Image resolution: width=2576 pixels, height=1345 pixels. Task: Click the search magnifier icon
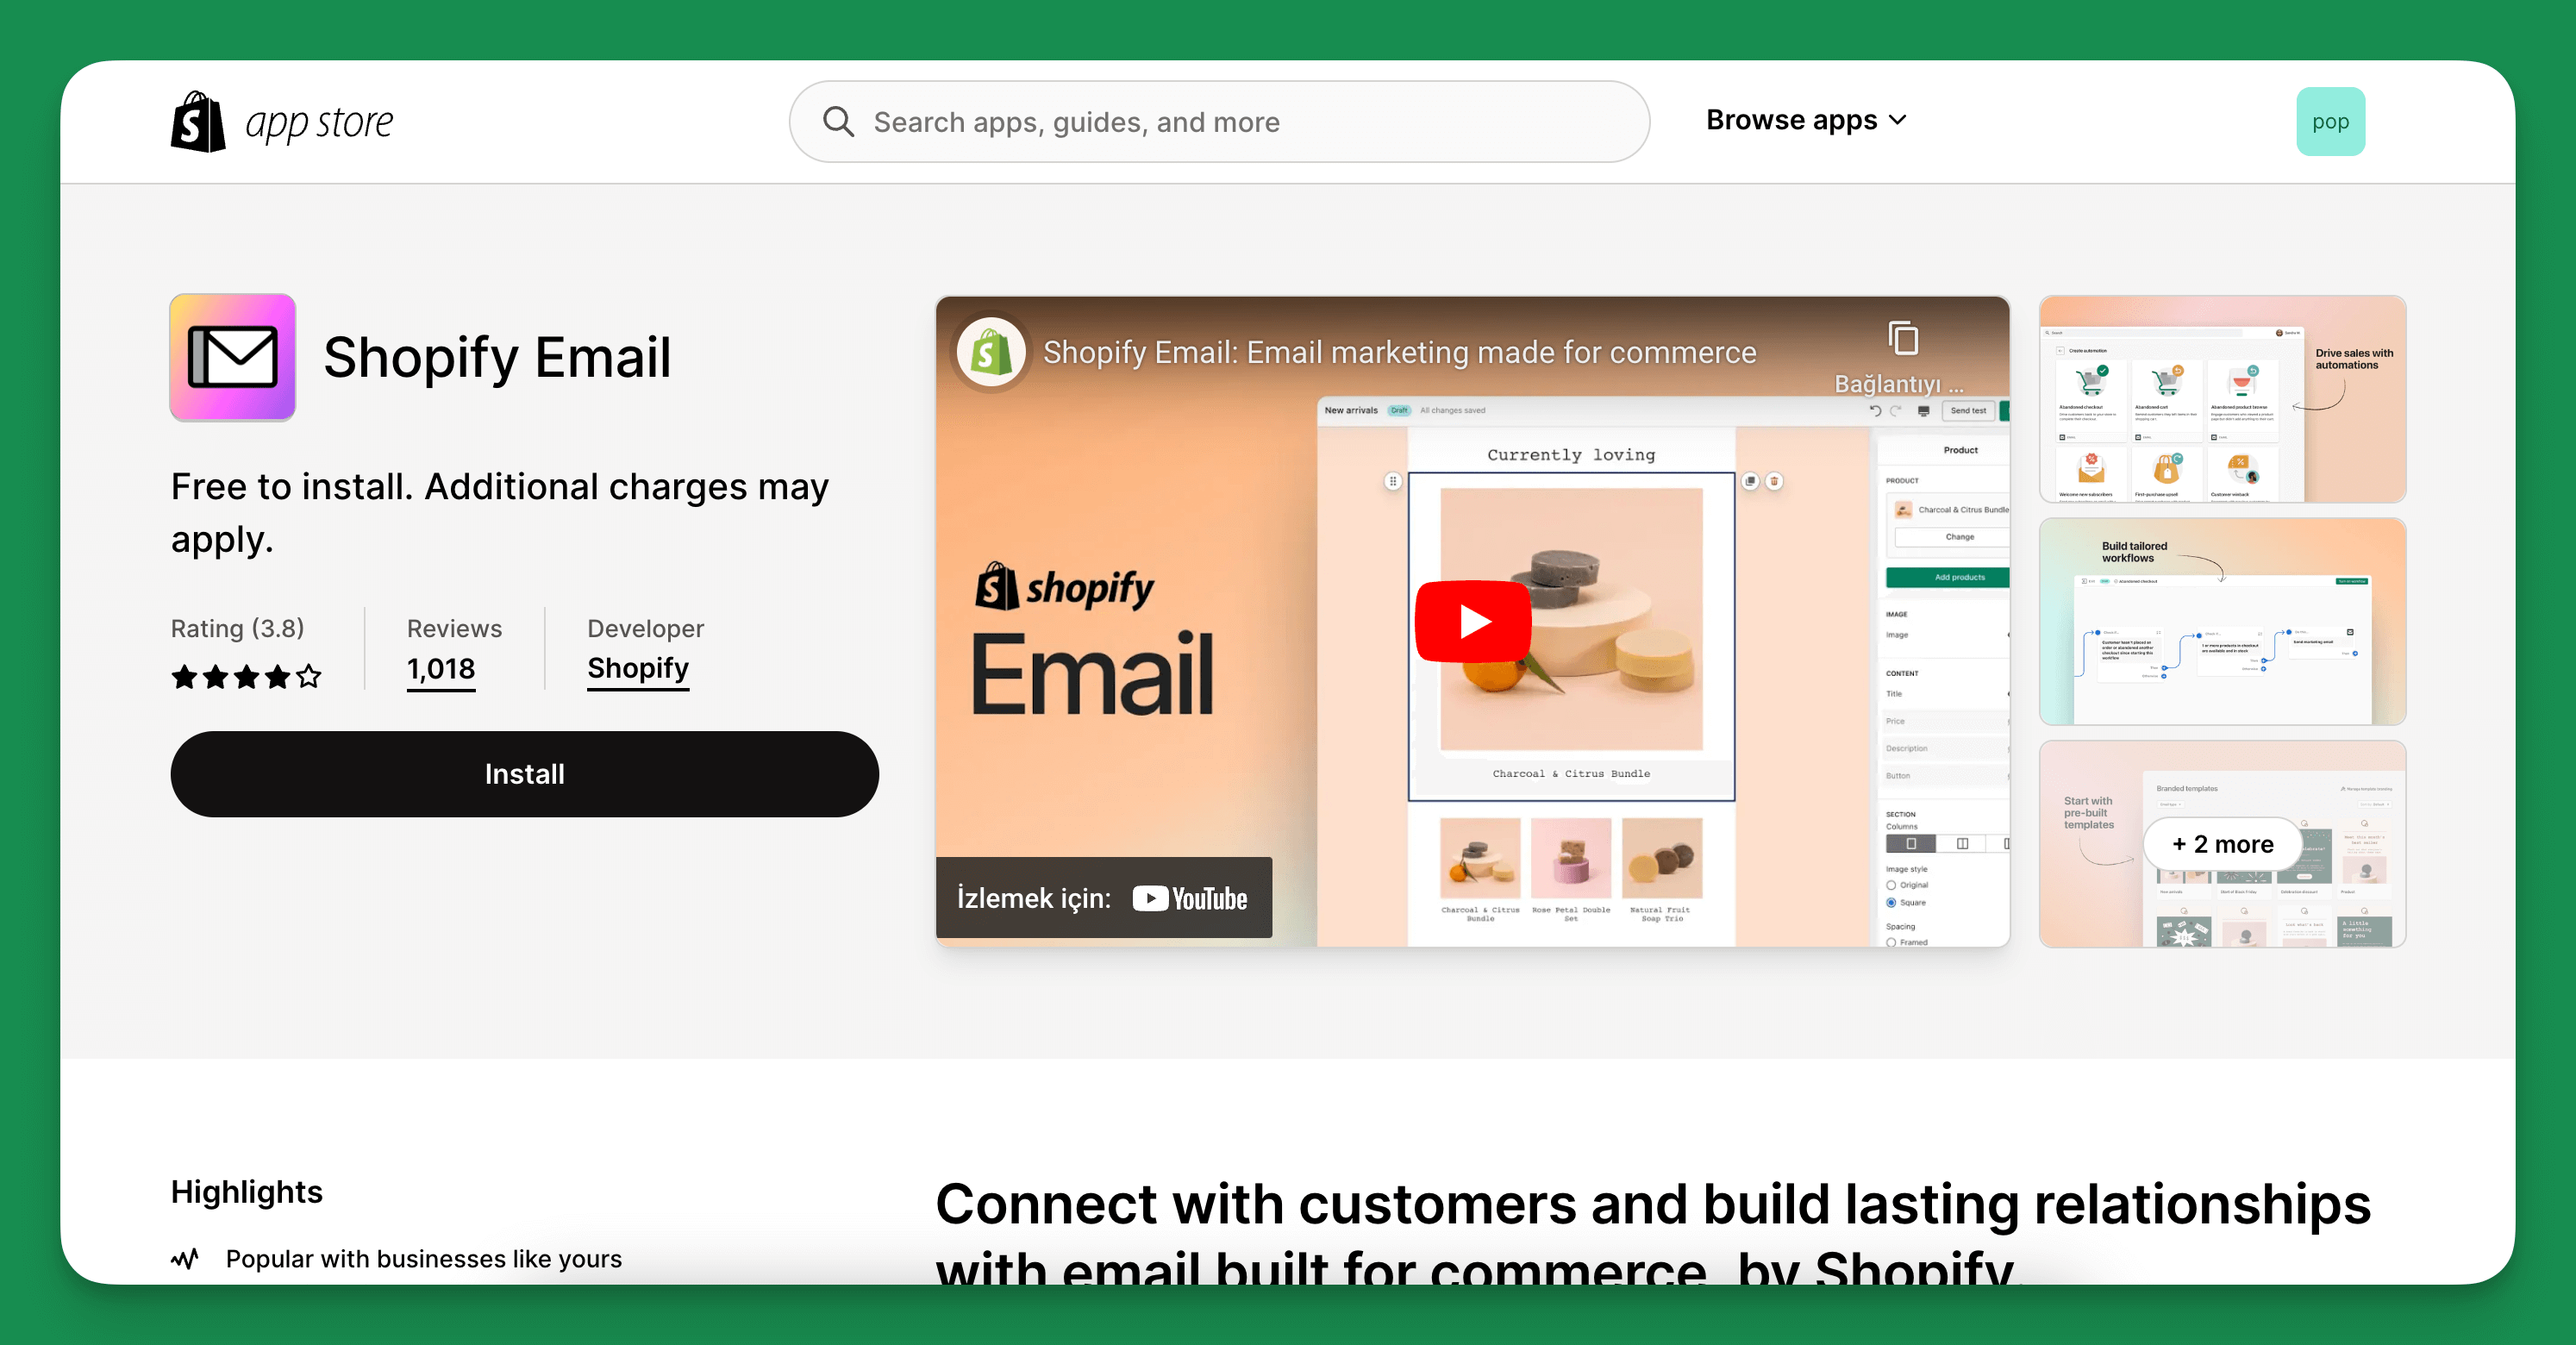(x=840, y=121)
